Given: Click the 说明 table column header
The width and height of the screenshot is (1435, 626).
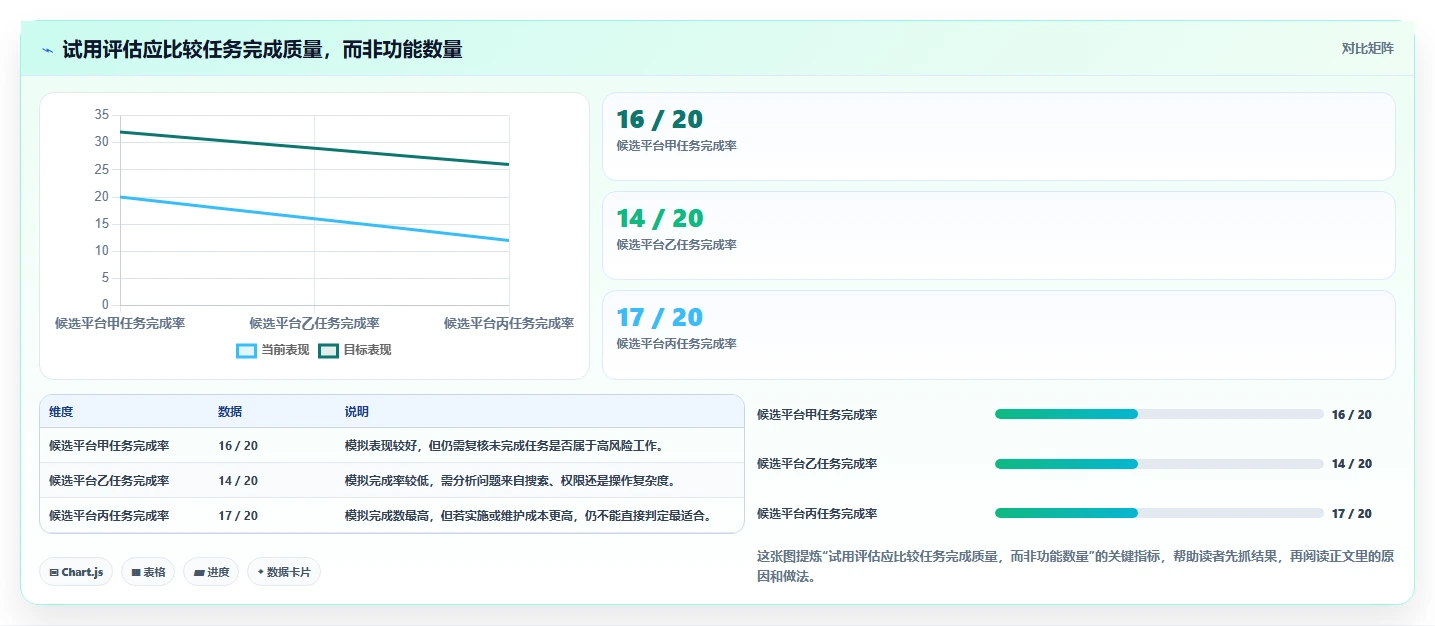Looking at the screenshot, I should point(357,412).
